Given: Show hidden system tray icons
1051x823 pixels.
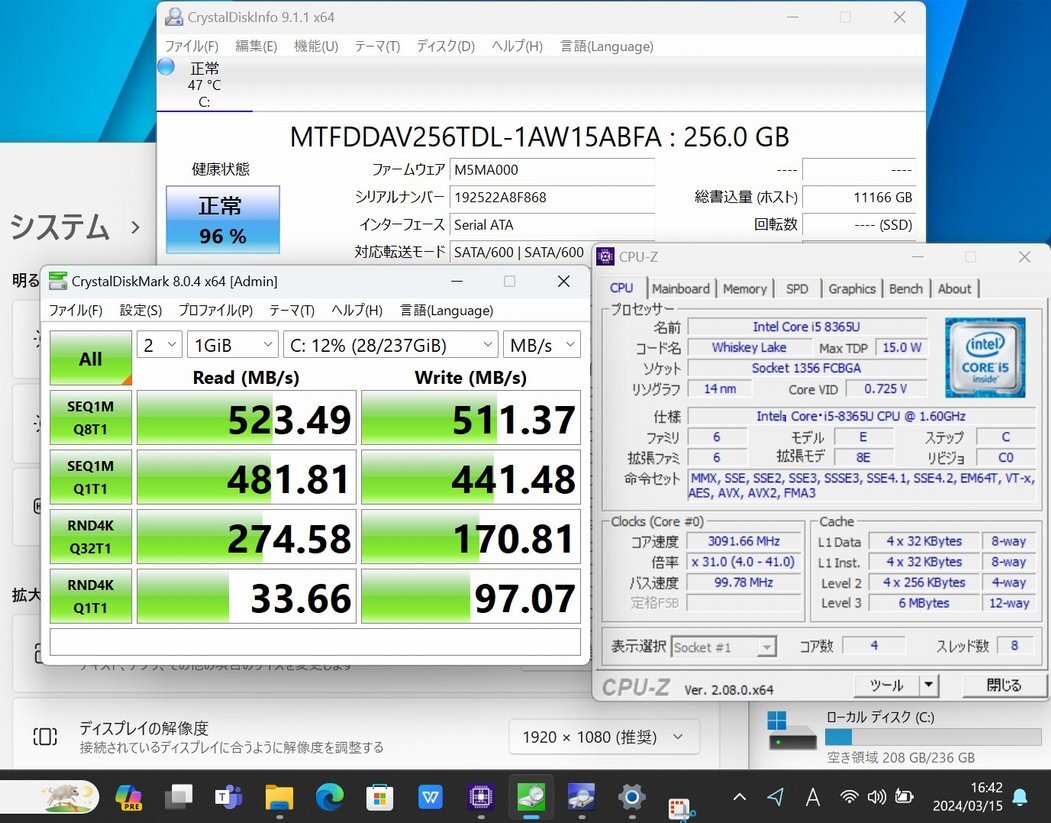Looking at the screenshot, I should (739, 797).
